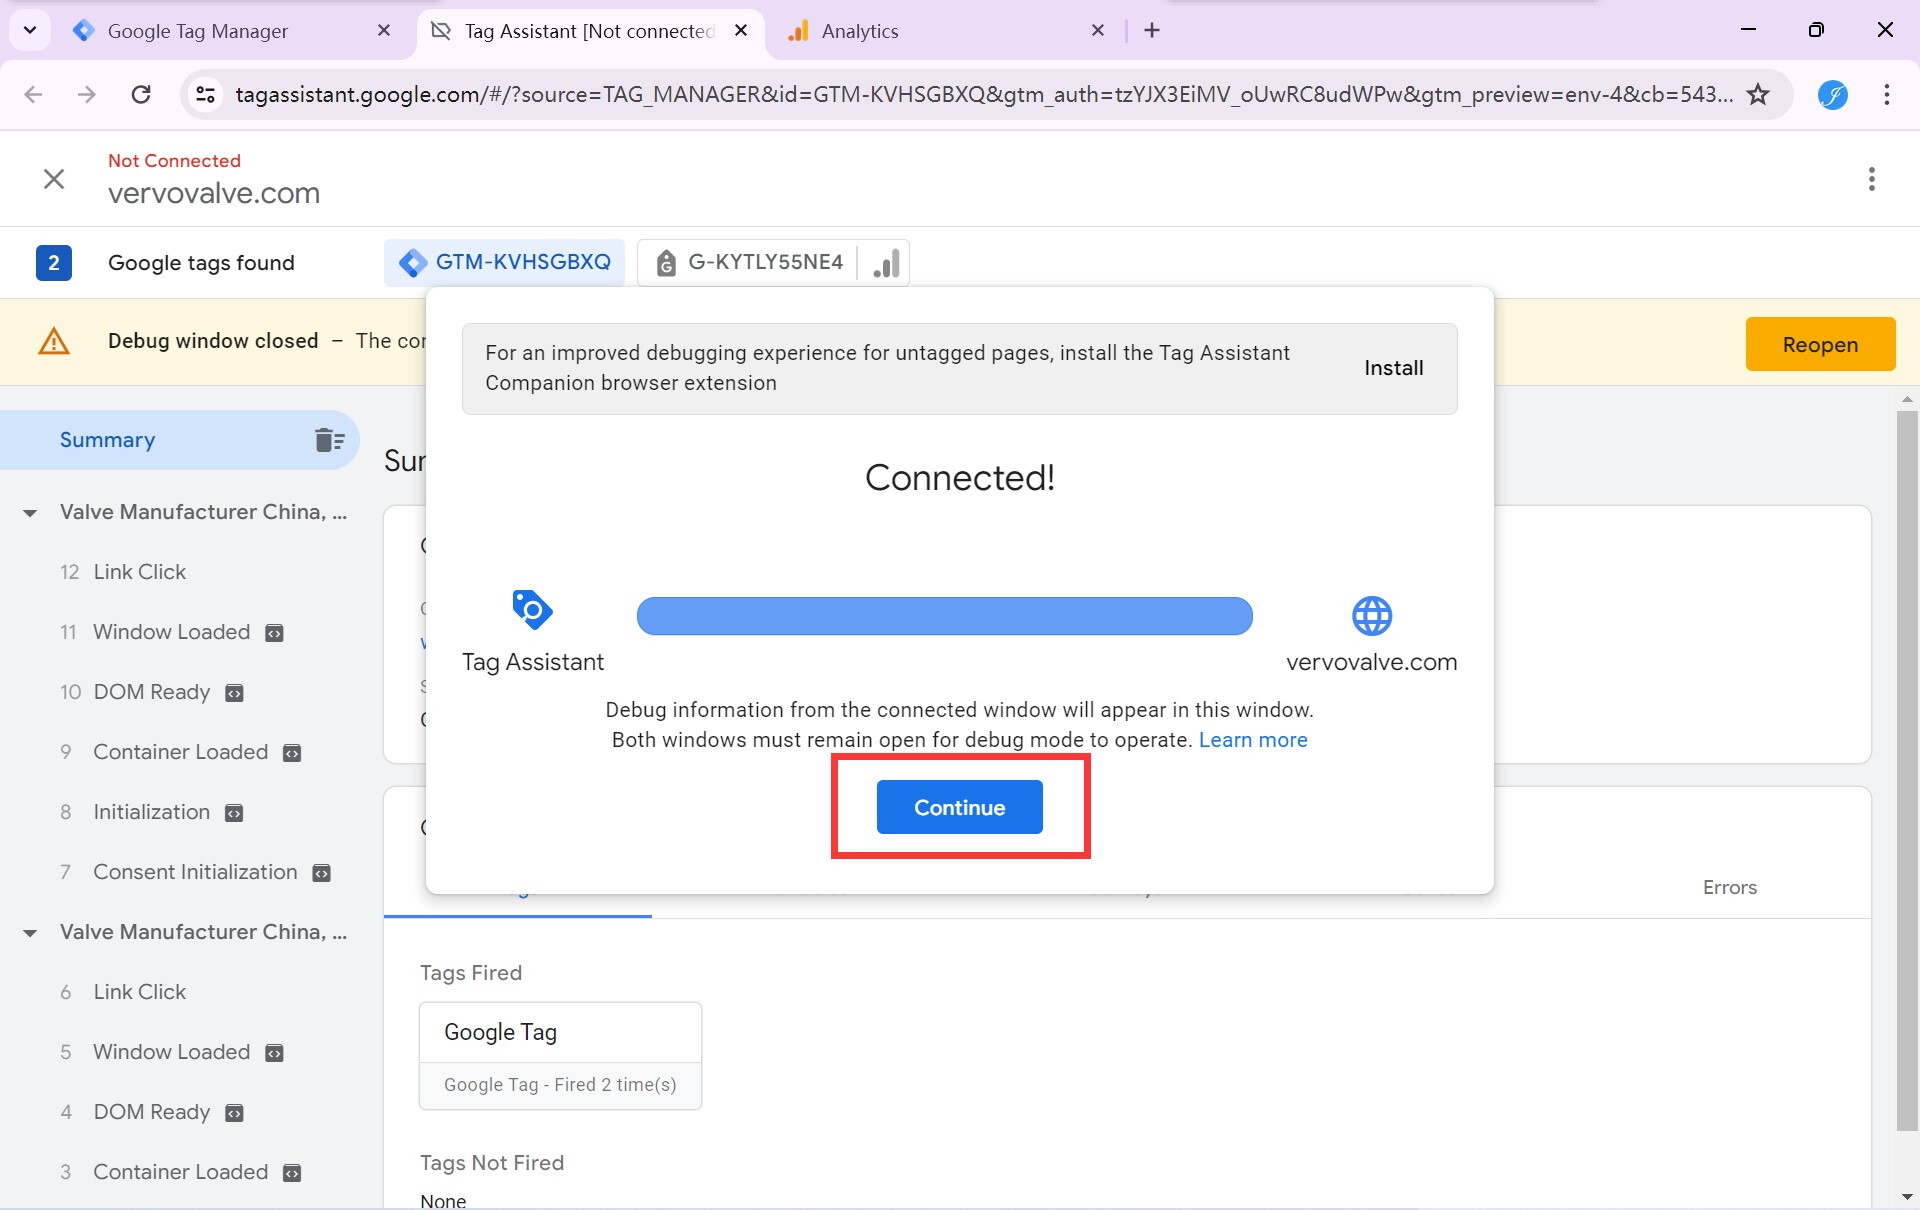Close the Analytics browser tab

(x=1098, y=31)
